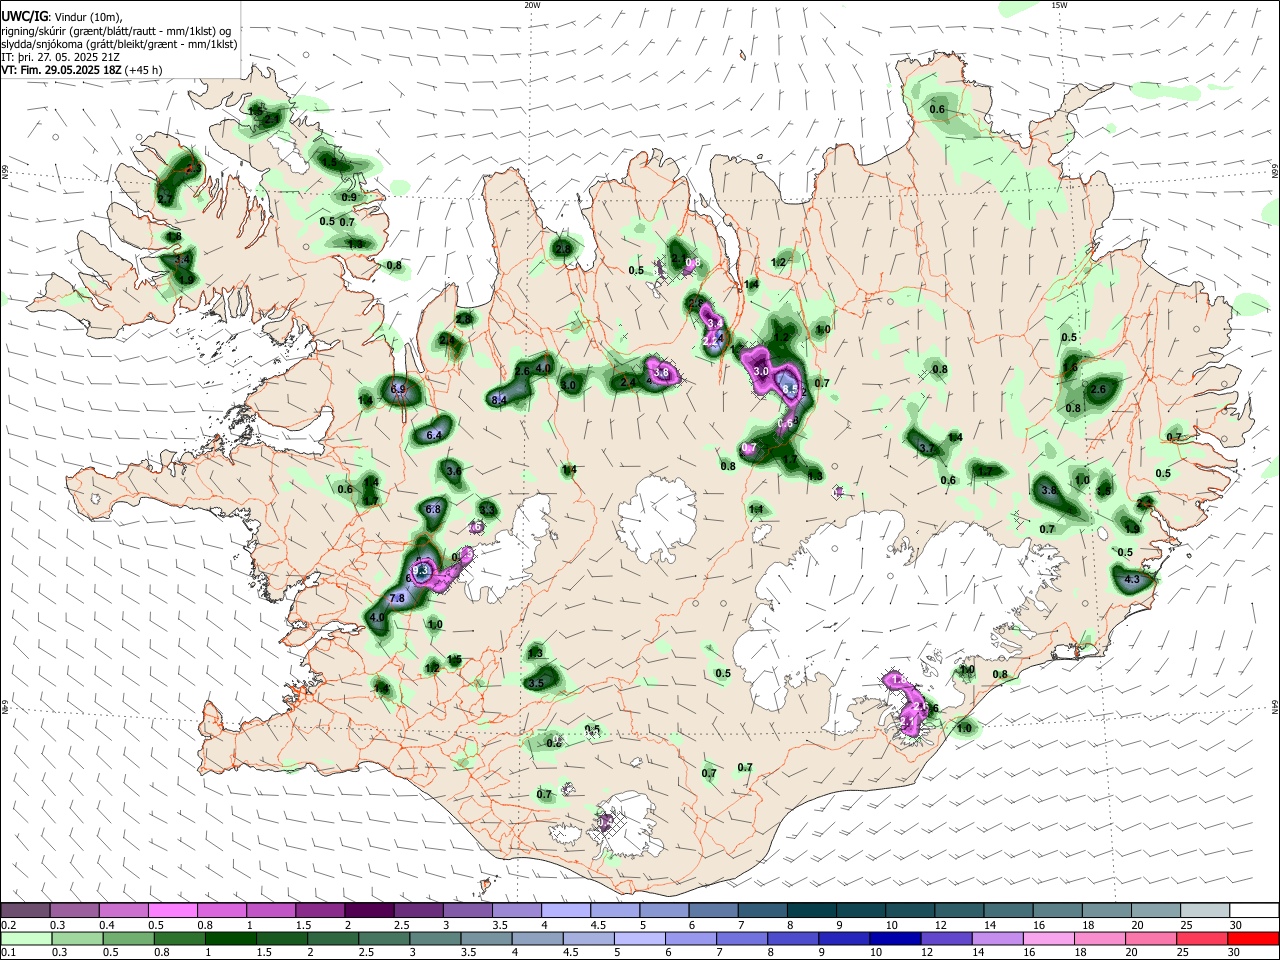Screen dimensions: 1280x960
Task: Click the "6.9" precipitation value
Action: click(x=398, y=388)
